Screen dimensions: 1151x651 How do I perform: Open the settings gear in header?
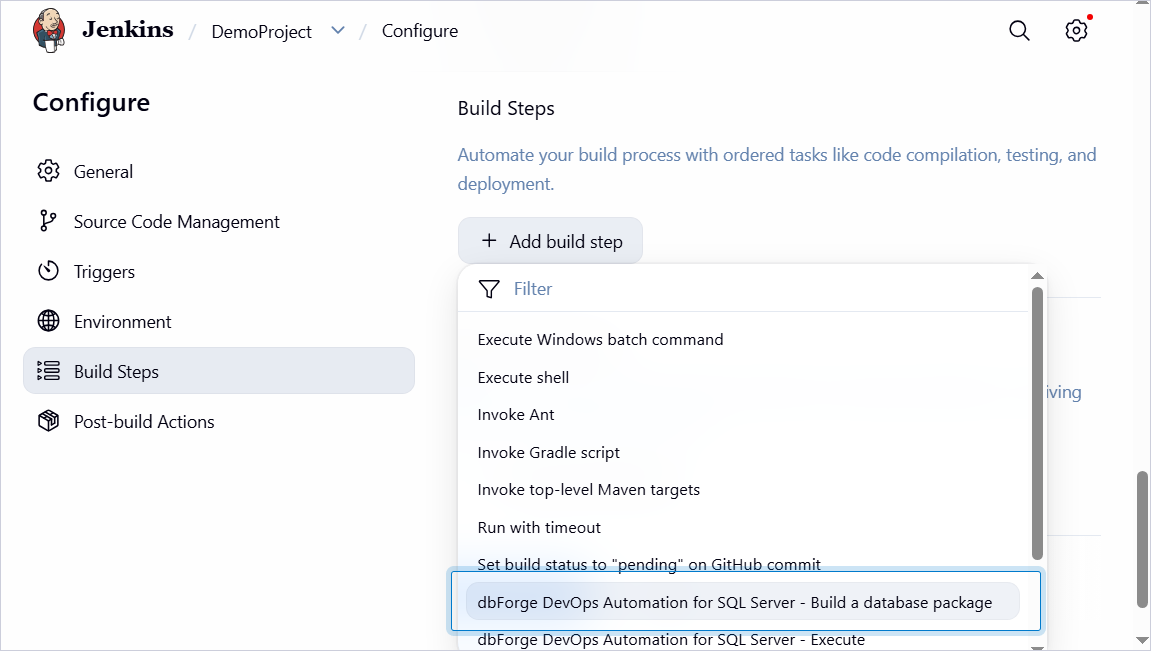pos(1076,31)
